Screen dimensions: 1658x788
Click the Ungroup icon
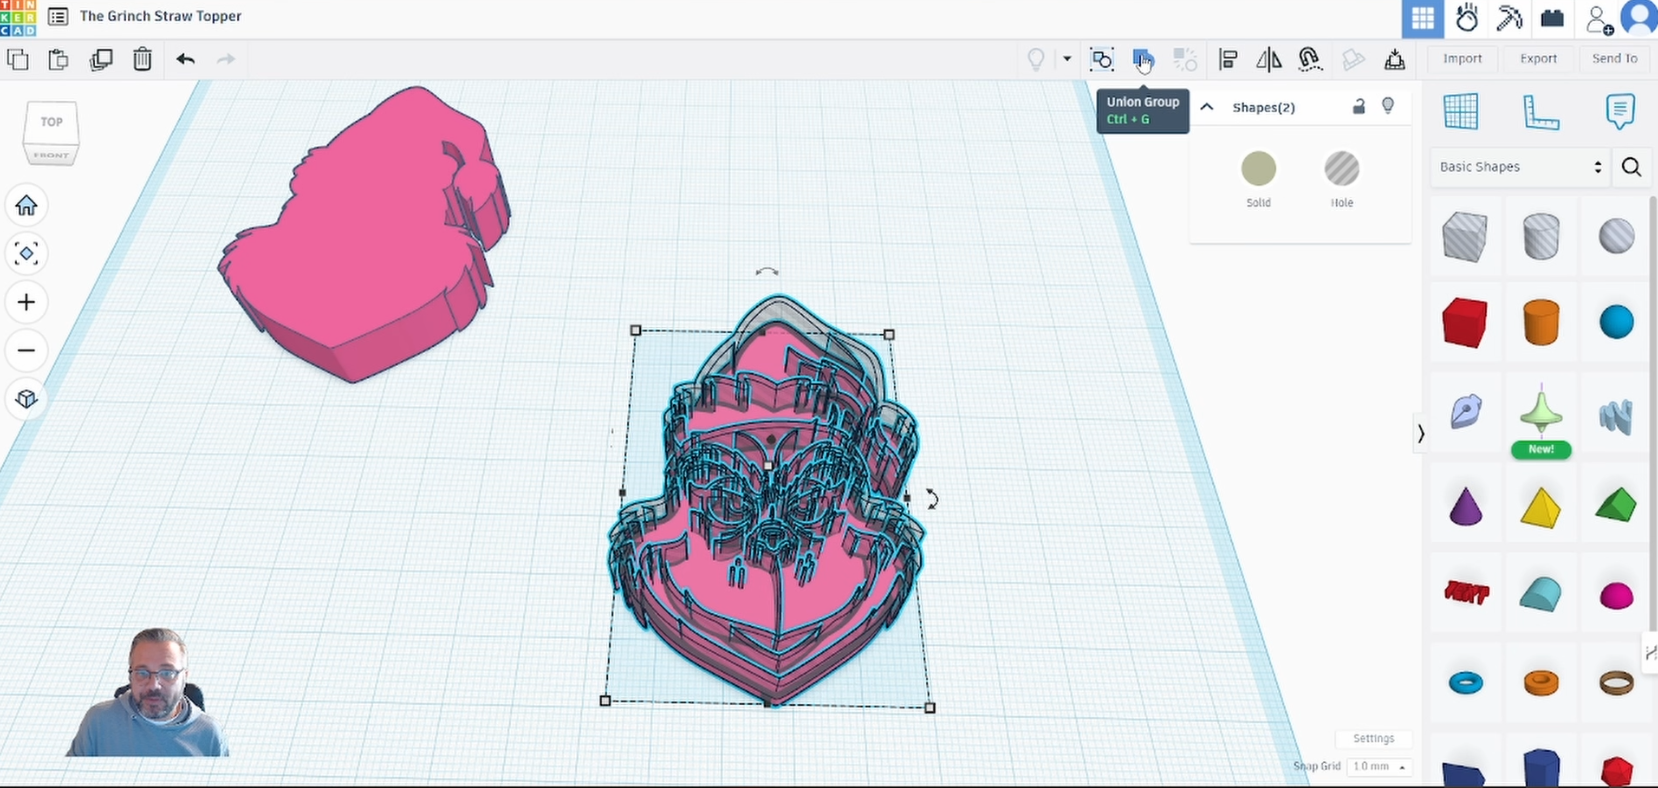pos(1185,59)
